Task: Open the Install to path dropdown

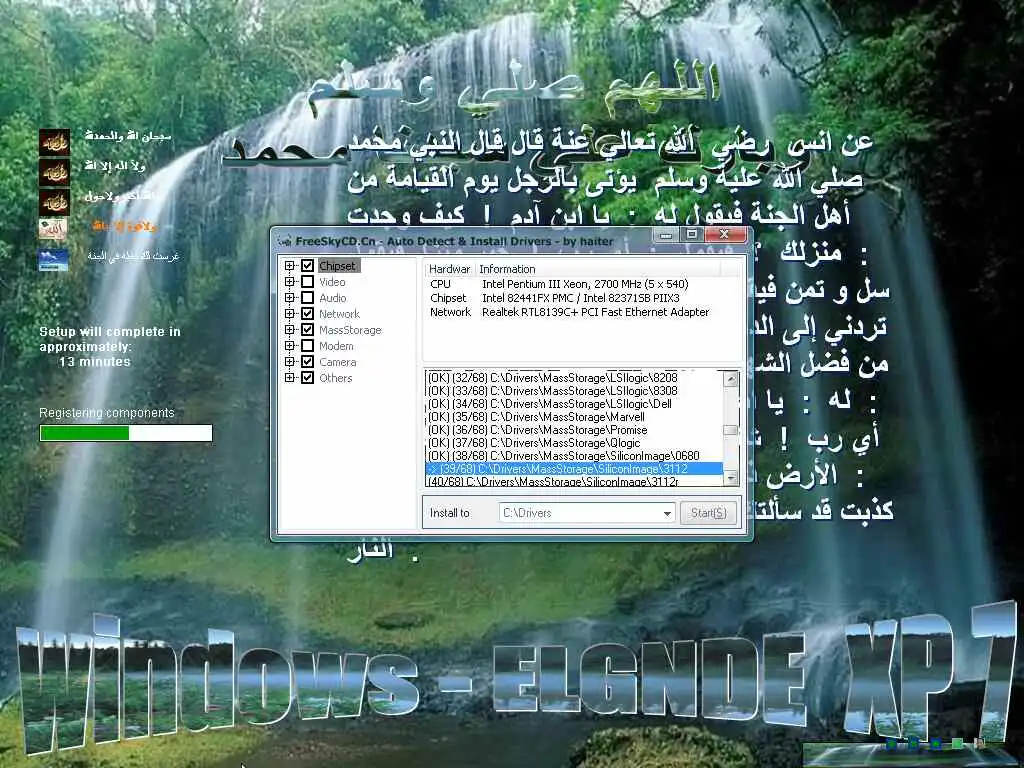Action: [x=667, y=513]
